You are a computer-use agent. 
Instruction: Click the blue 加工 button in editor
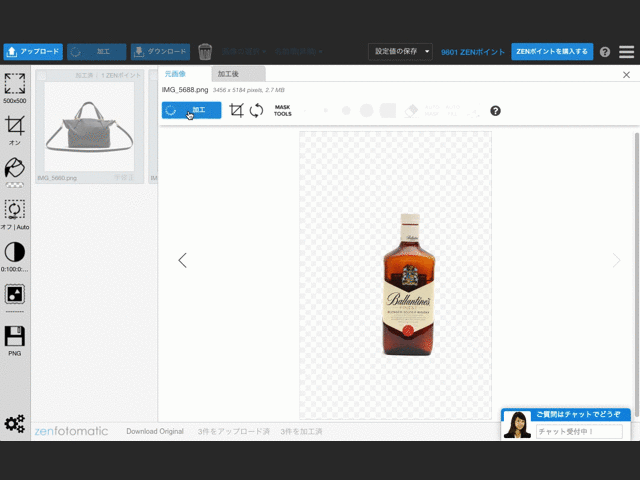tap(191, 110)
